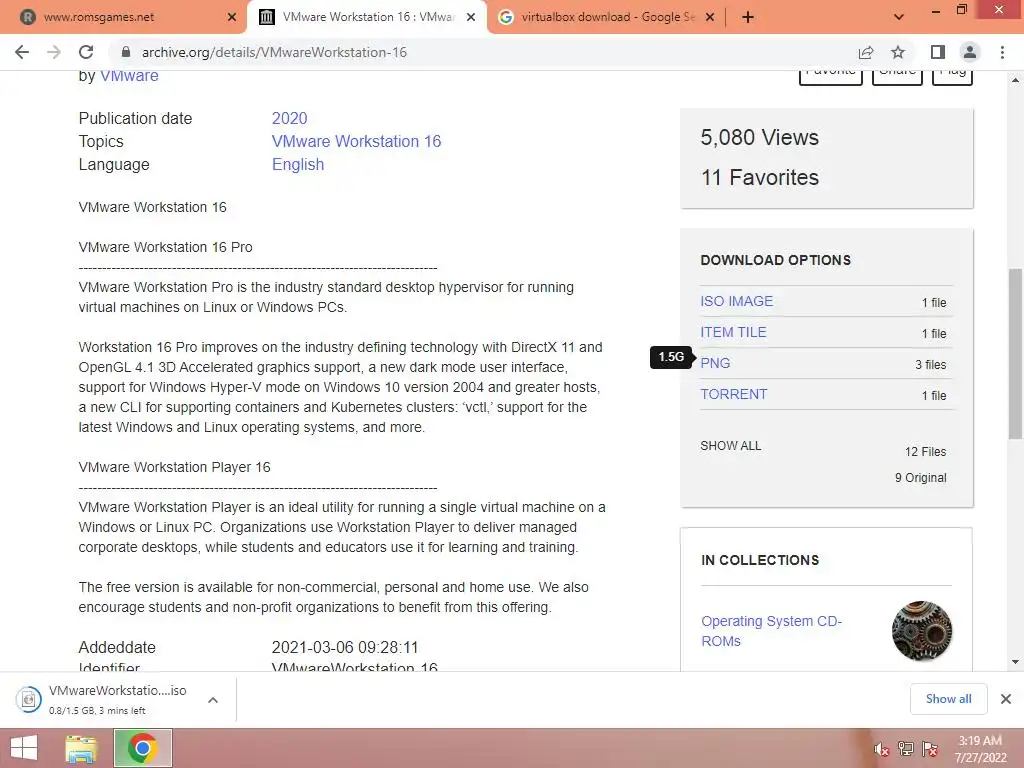Click the padlock site info icon
This screenshot has height=768, width=1024.
[126, 52]
